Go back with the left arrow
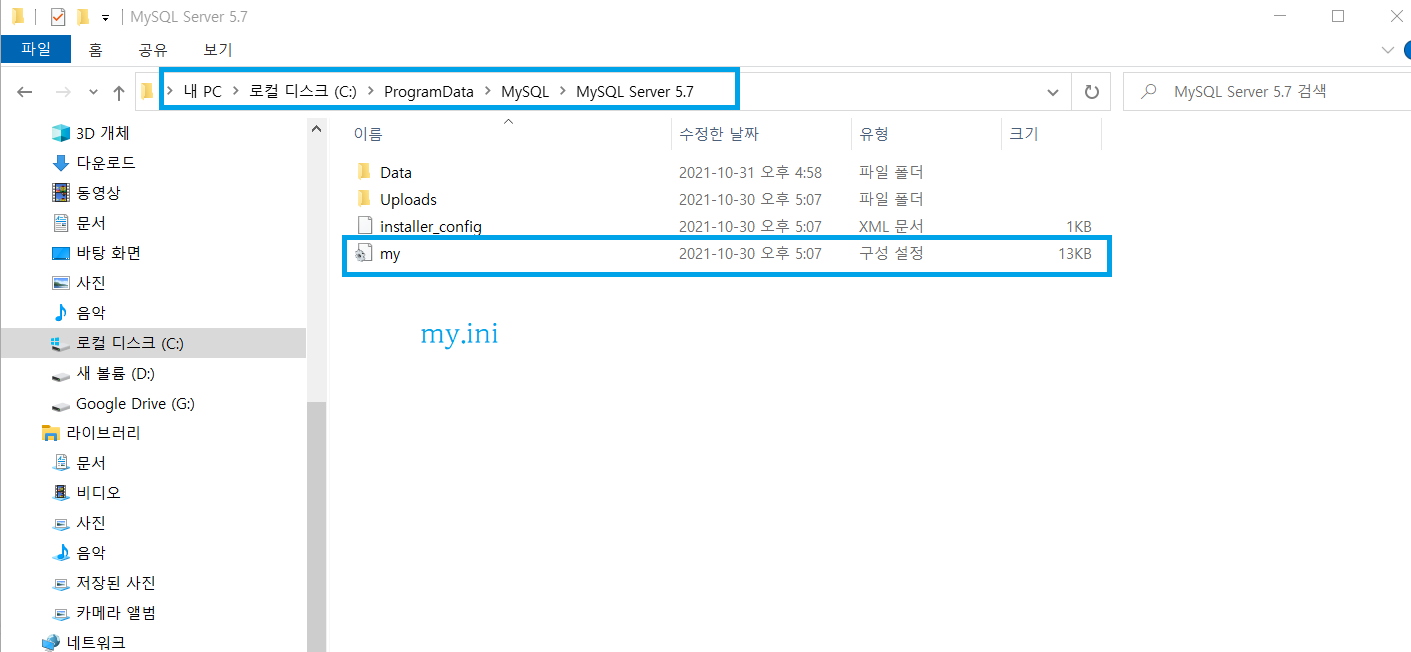 [26, 92]
